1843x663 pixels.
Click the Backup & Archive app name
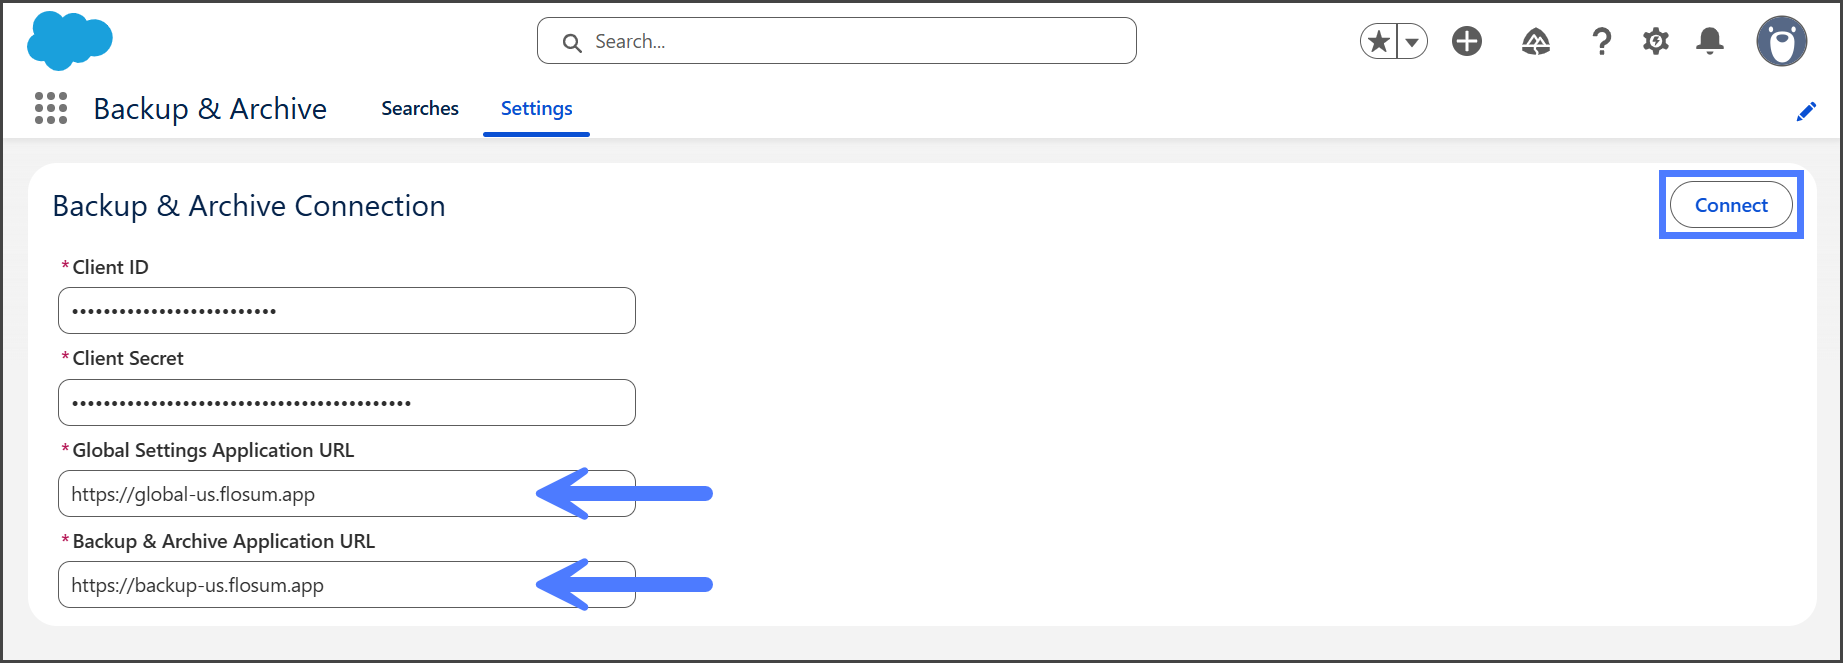(210, 108)
